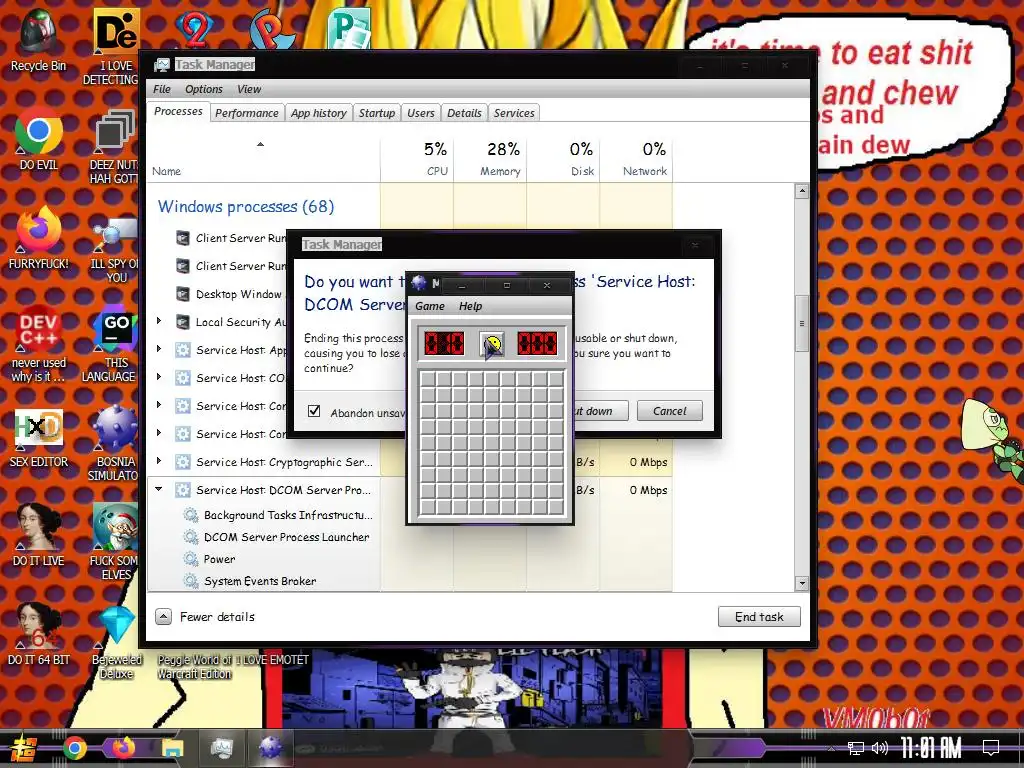Open the DO IT LIVE shortcut
The width and height of the screenshot is (1024, 768).
point(38,536)
